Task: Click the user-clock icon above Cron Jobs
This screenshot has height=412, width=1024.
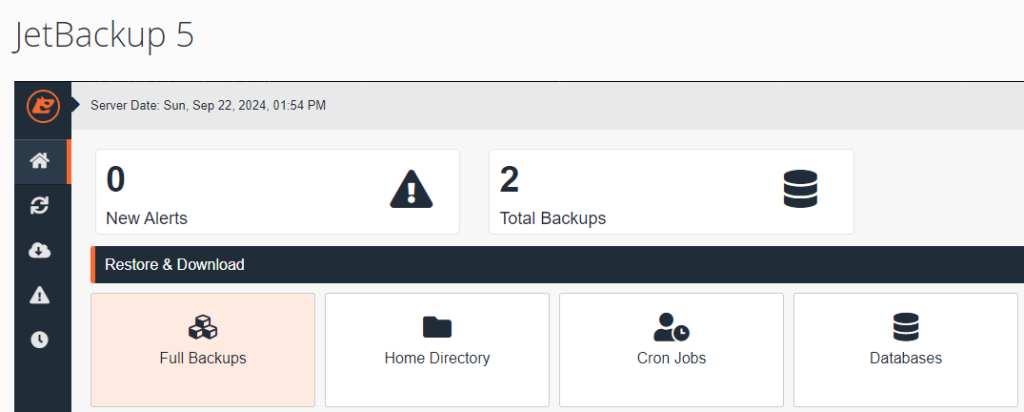Action: (x=671, y=327)
